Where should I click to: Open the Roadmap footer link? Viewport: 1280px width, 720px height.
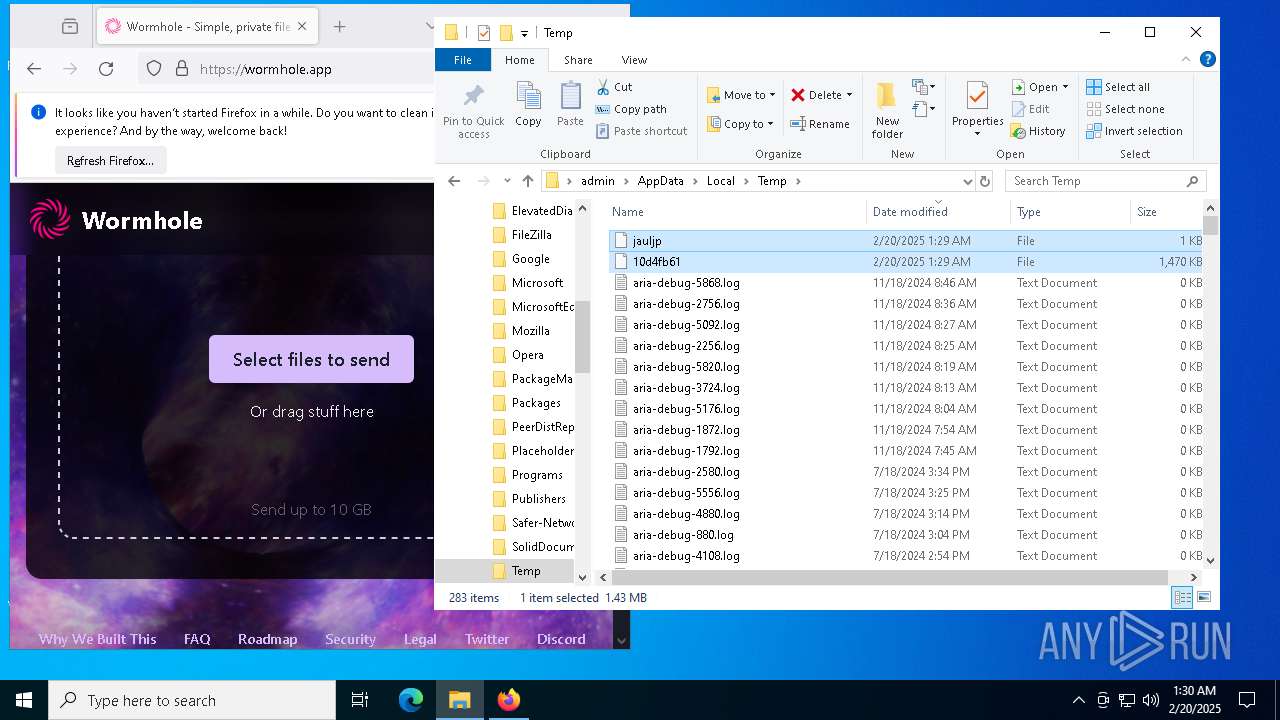tap(267, 639)
